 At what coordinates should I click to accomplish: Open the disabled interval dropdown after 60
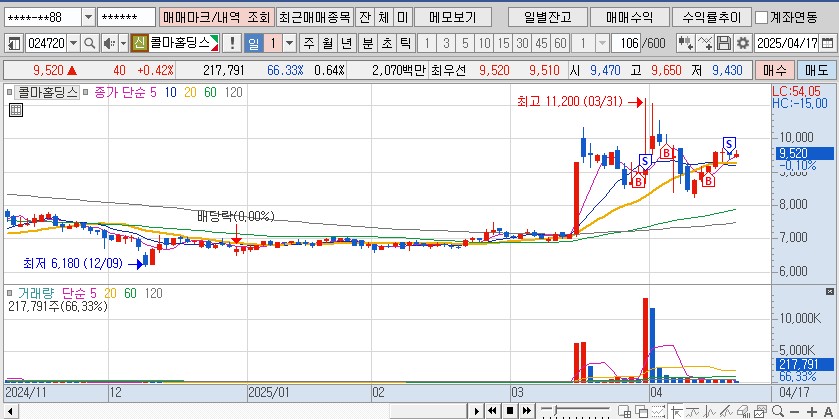point(602,43)
